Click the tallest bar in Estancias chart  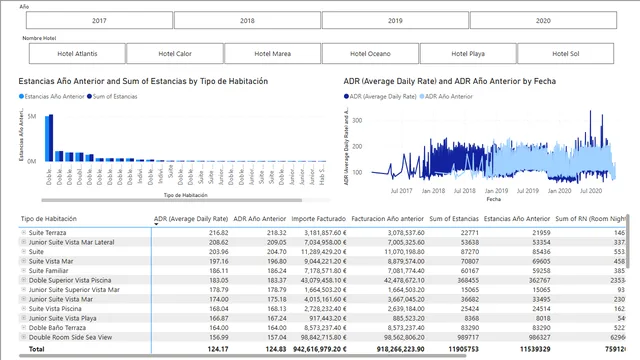[x=51, y=138]
